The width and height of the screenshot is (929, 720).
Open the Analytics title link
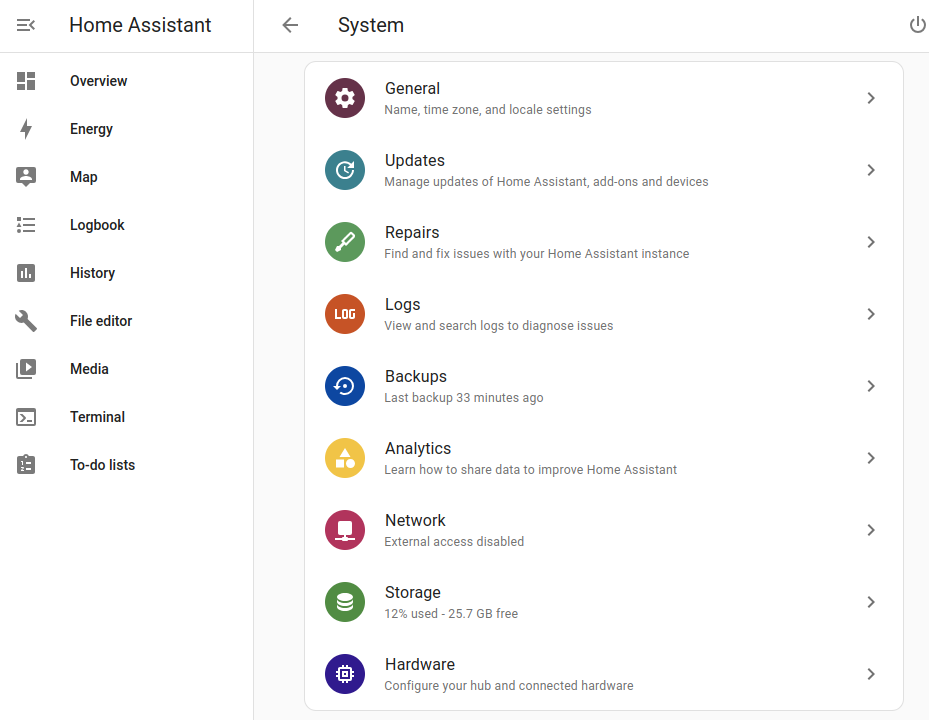pyautogui.click(x=418, y=449)
